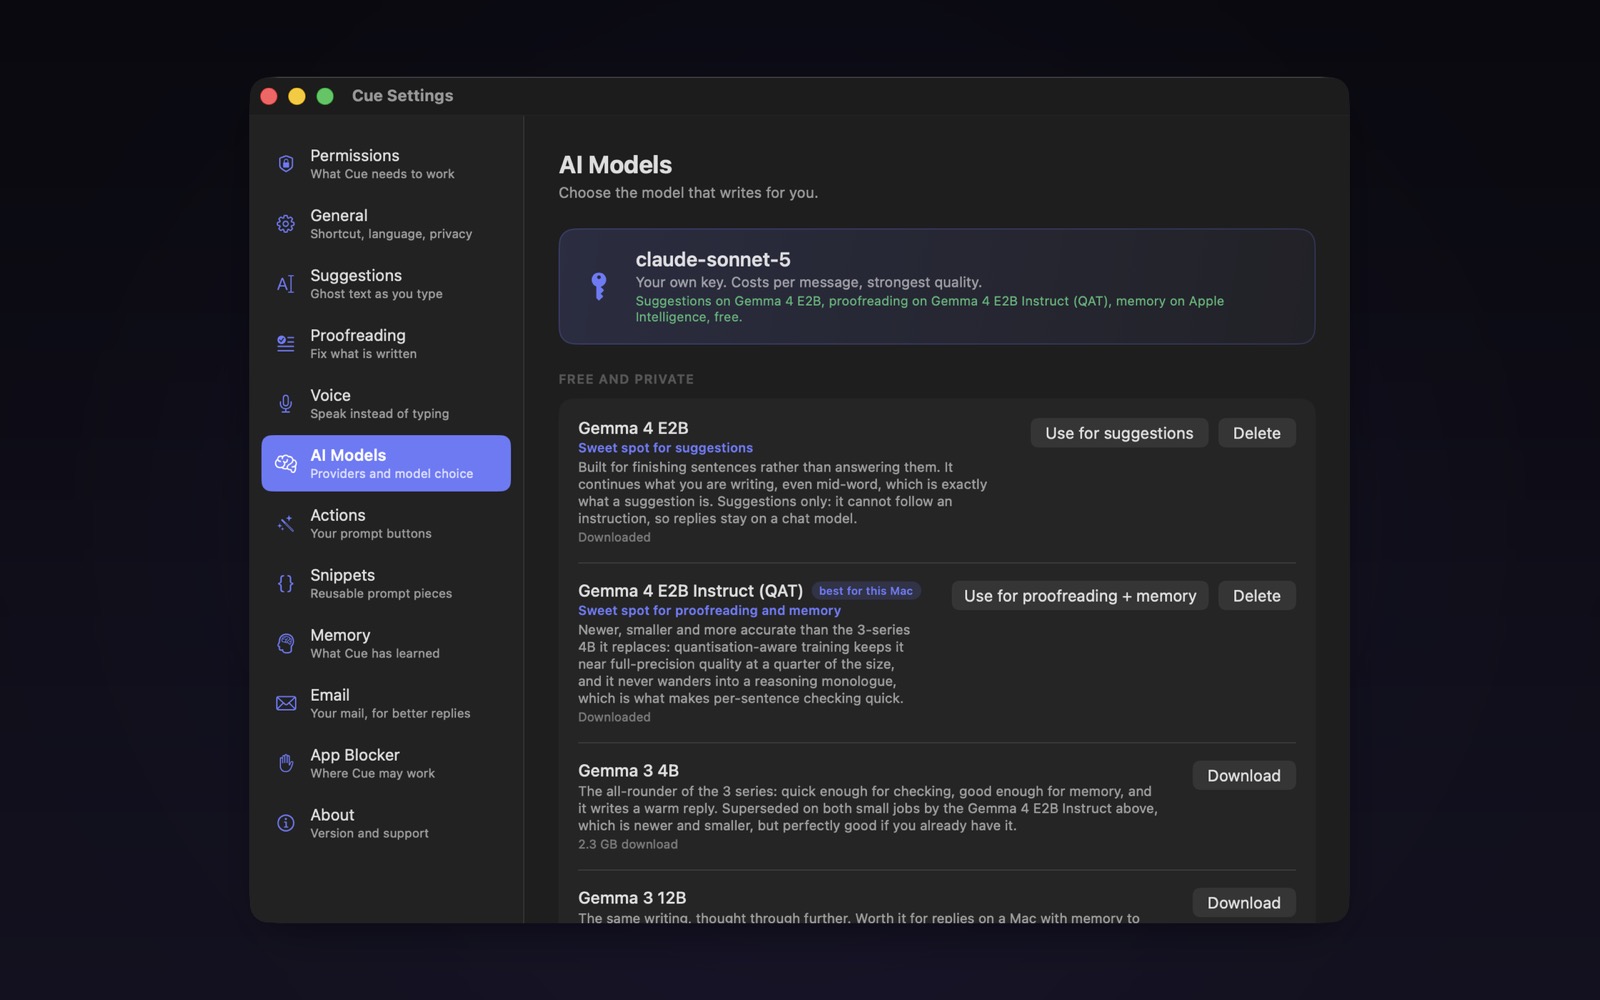1600x1000 pixels.
Task: Download the Gemma 3 12B model
Action: coord(1244,903)
